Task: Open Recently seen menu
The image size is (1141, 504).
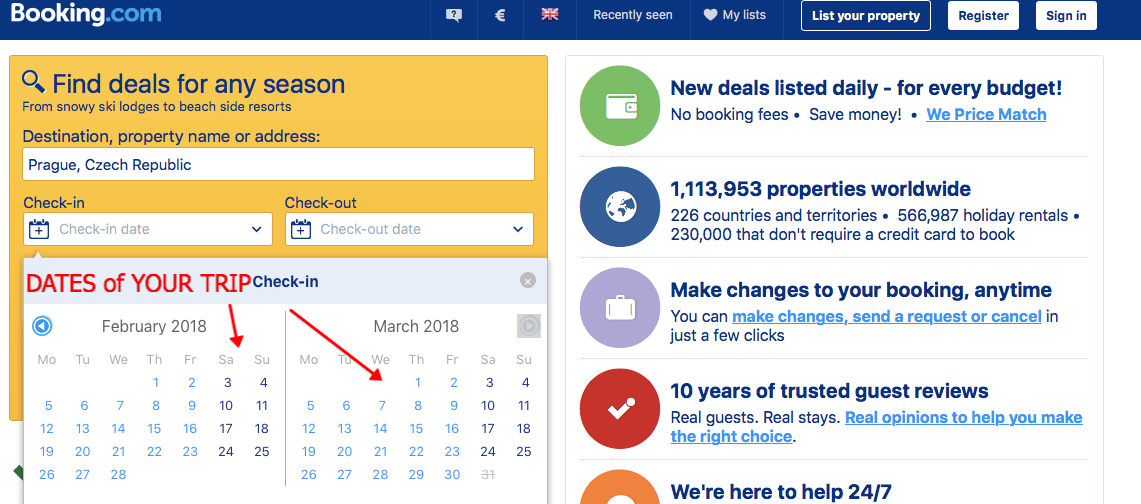Action: click(632, 15)
